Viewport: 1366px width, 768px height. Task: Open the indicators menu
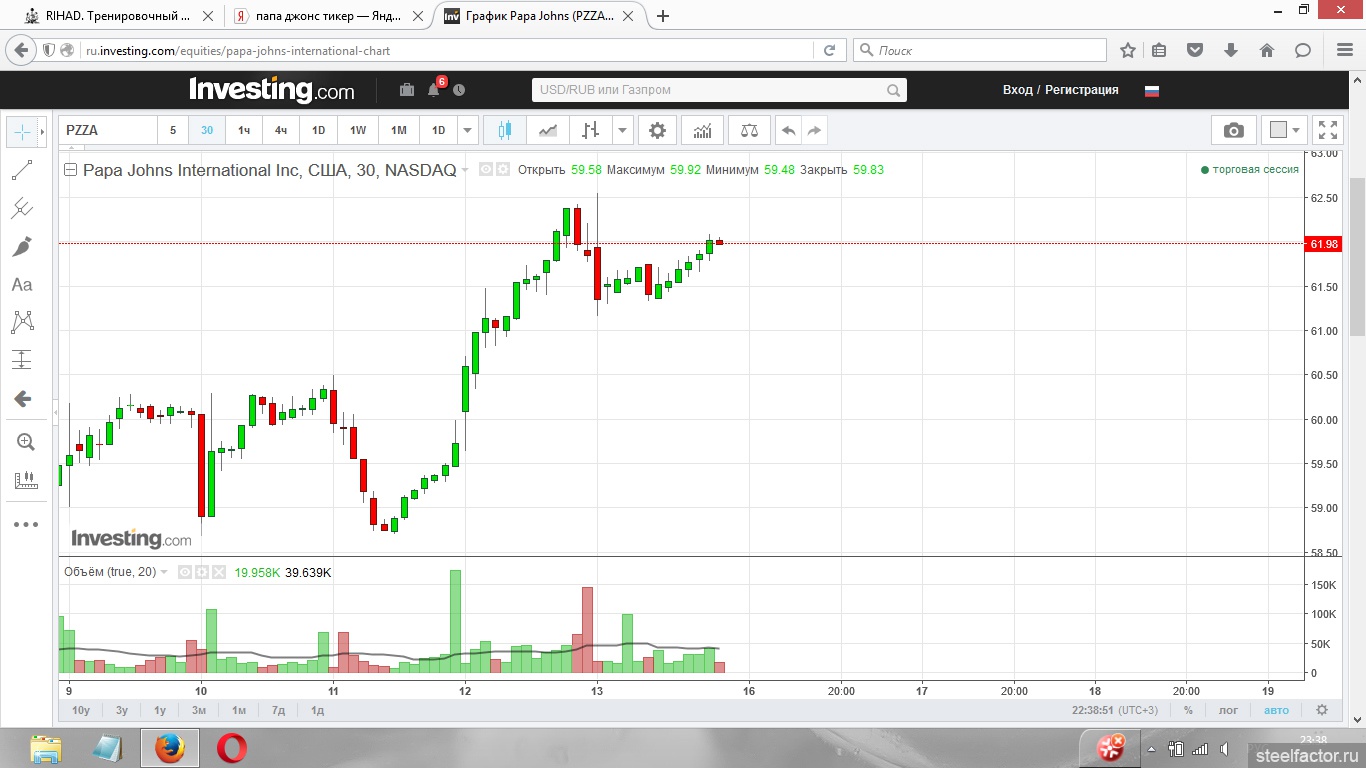[x=703, y=130]
